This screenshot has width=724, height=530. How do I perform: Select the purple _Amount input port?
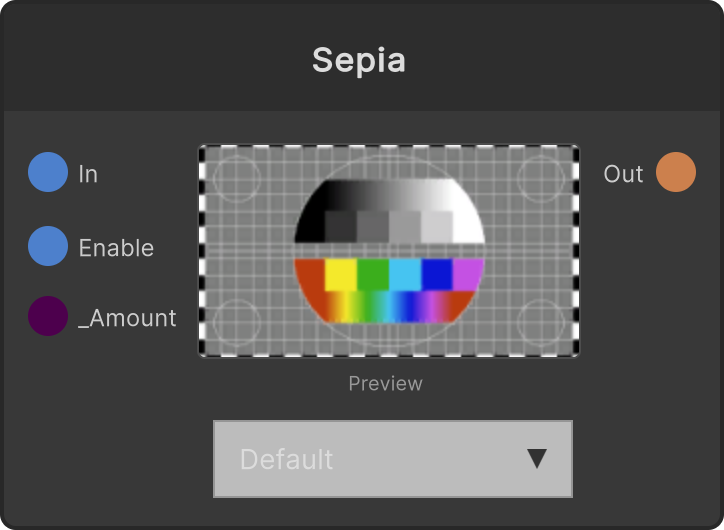48,316
